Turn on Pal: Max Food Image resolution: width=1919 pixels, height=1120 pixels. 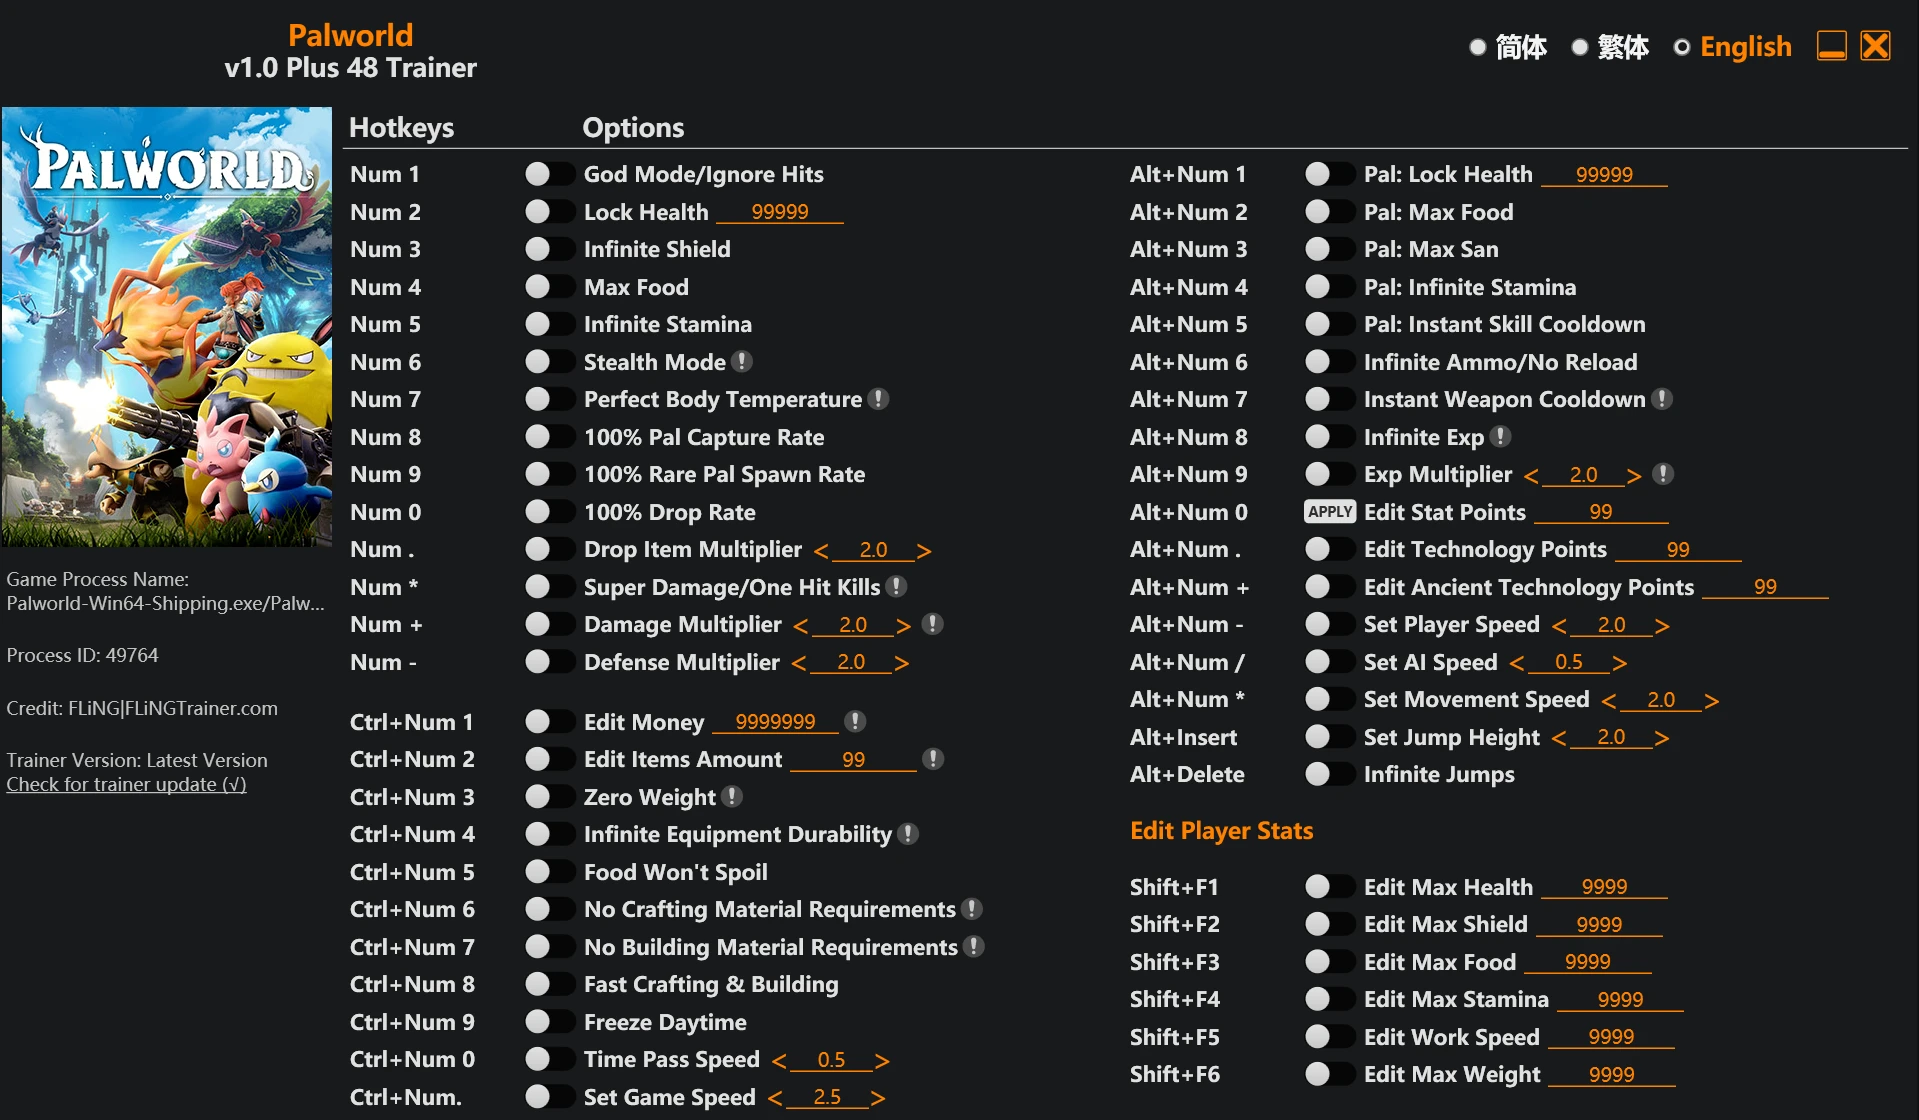click(x=1329, y=212)
